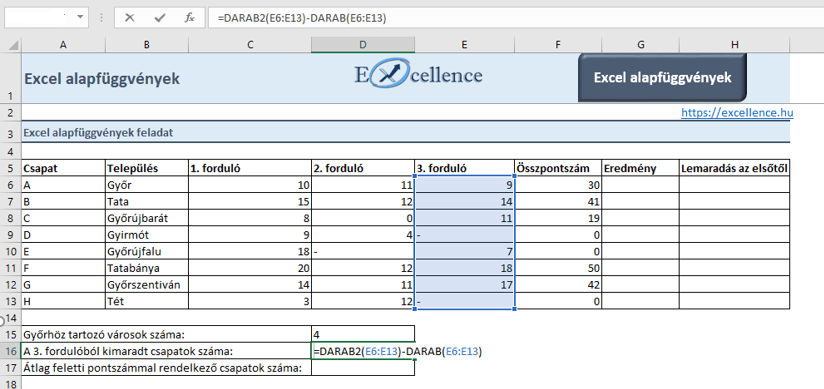
Task: Click Győr's empty Eredmény cell
Action: (640, 185)
